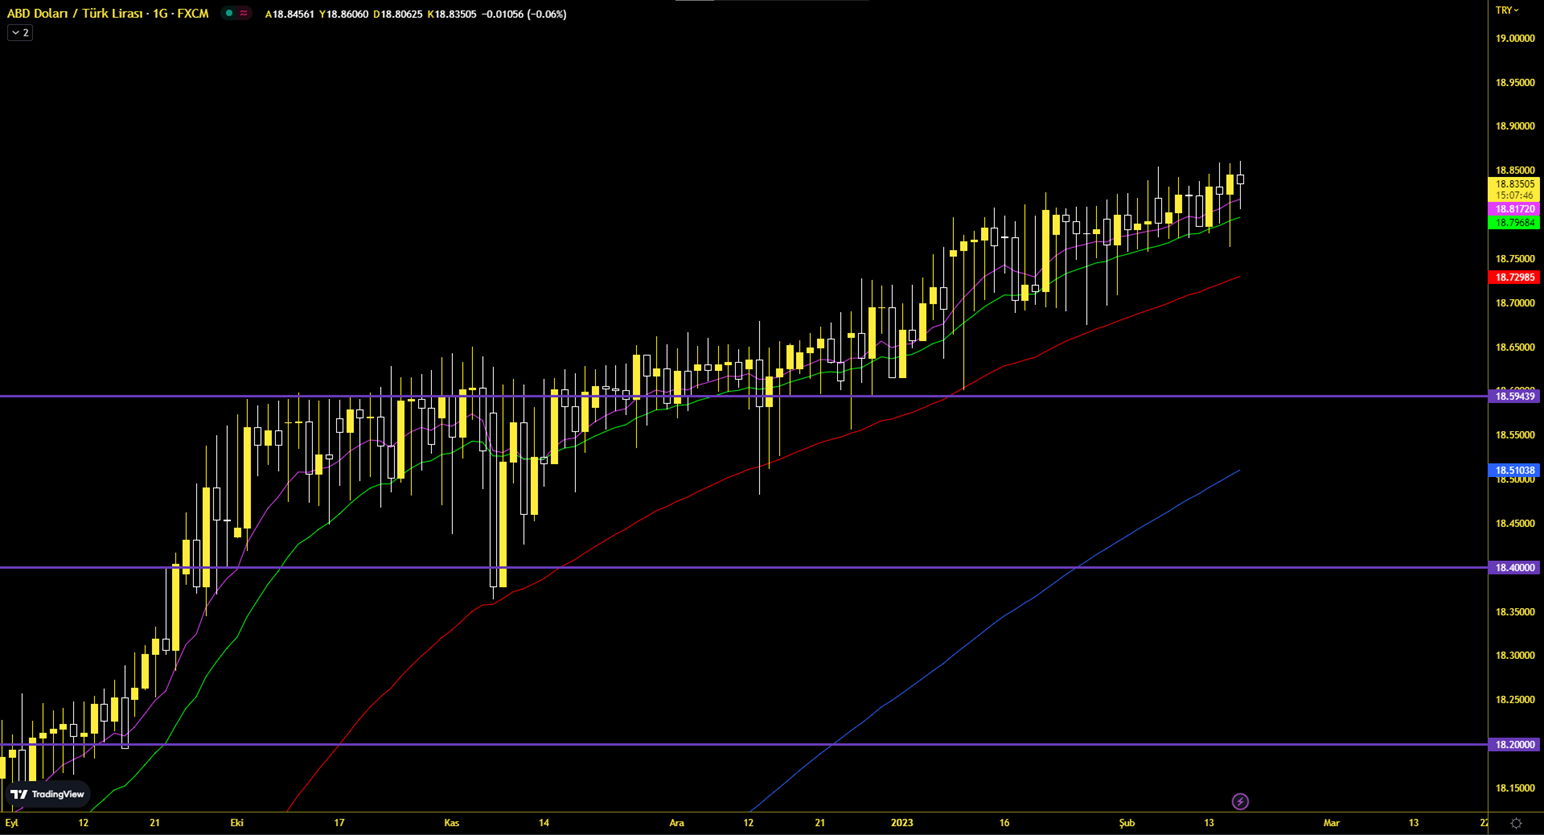Select the 18.40000 horizontal line label
The width and height of the screenshot is (1544, 835).
[1514, 568]
